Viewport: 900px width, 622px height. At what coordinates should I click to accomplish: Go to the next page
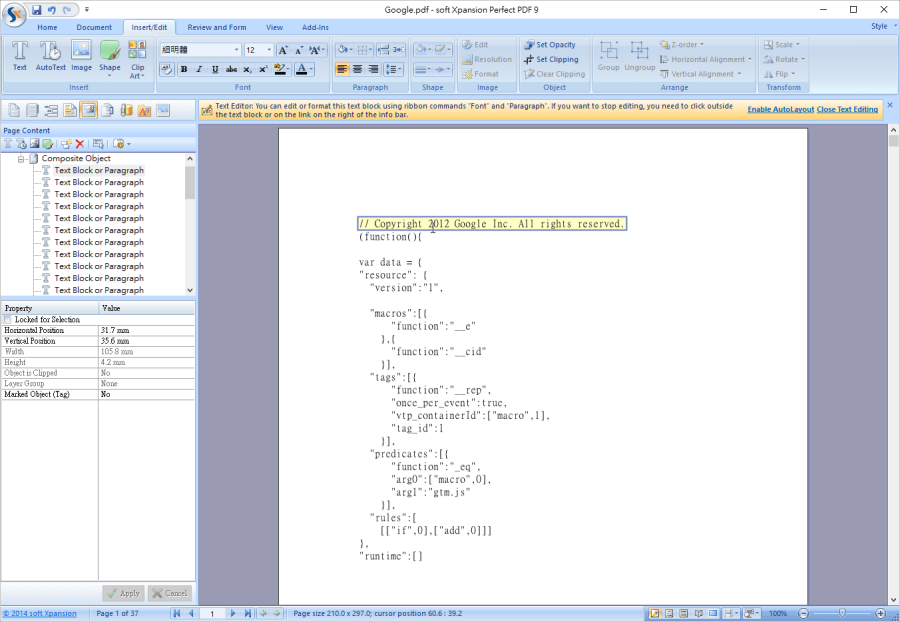[x=233, y=613]
